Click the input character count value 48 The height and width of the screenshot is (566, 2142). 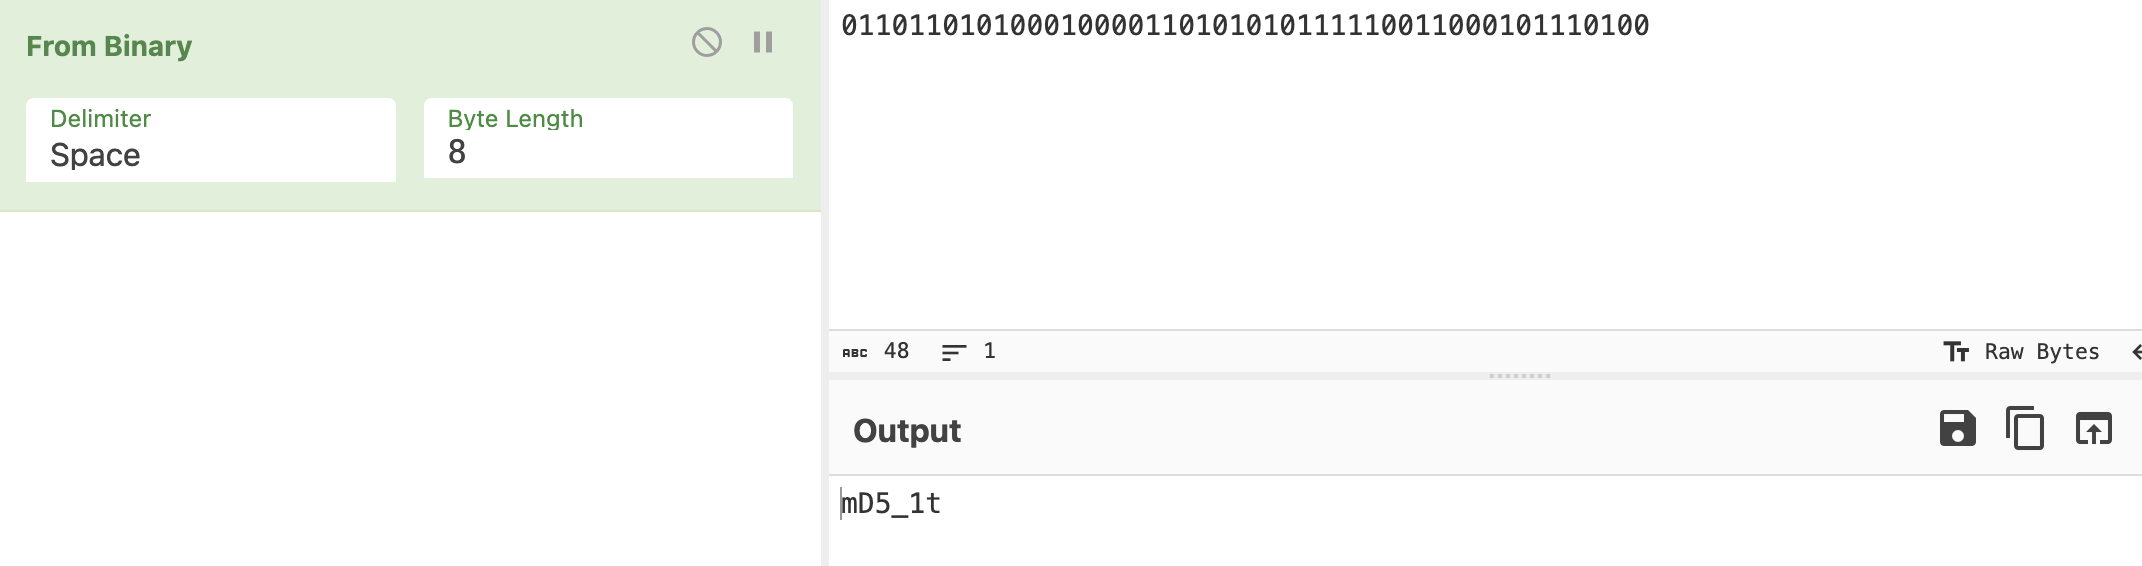pos(896,351)
